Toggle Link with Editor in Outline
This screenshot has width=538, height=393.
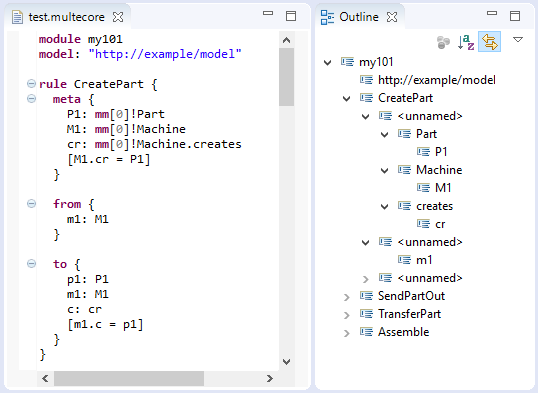[489, 42]
